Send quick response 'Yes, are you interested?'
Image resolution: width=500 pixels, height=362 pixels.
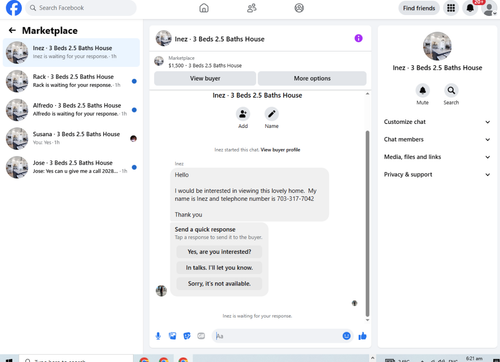click(219, 252)
